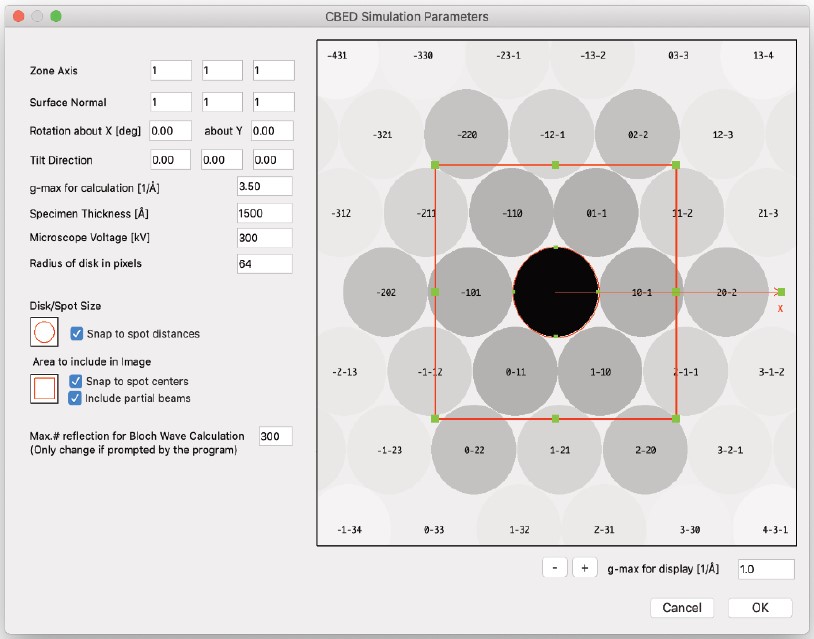
Task: Select the -110 diffraction disk
Action: pyautogui.click(x=512, y=213)
